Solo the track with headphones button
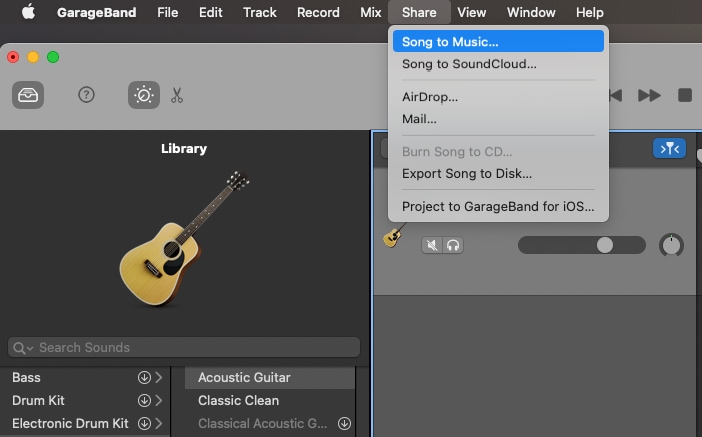The height and width of the screenshot is (437, 702). pos(453,245)
